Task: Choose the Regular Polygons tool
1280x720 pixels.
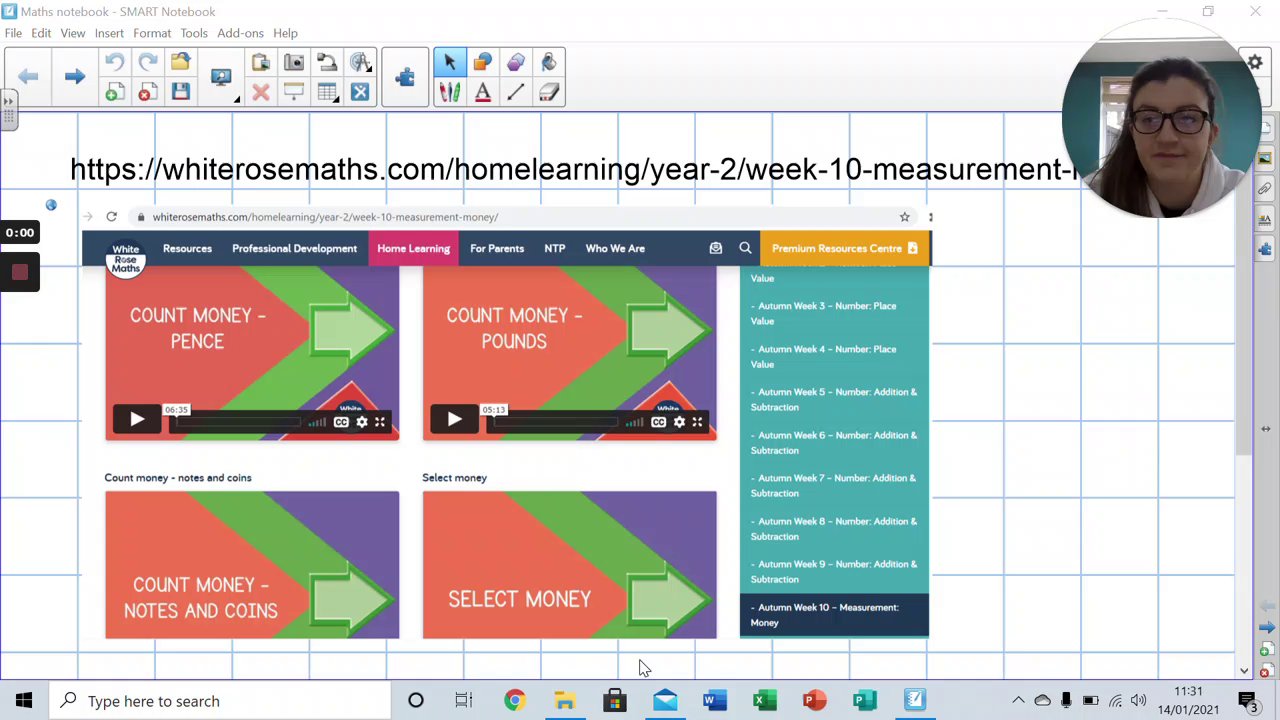Action: (x=516, y=63)
